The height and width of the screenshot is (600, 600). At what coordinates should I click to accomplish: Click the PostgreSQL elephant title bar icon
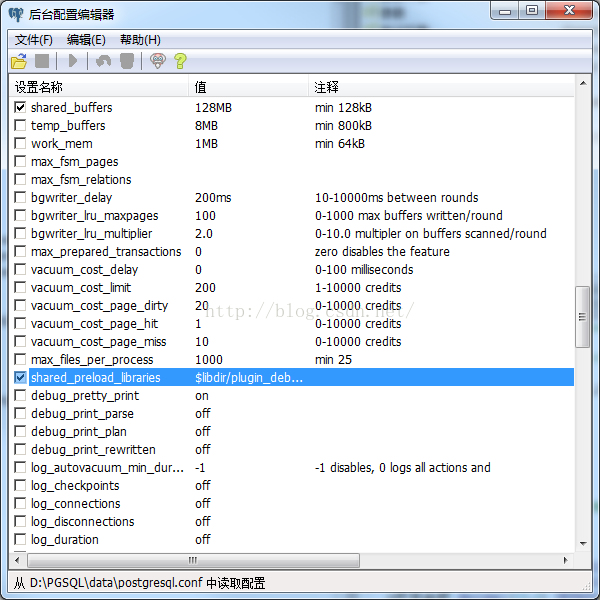click(x=16, y=15)
